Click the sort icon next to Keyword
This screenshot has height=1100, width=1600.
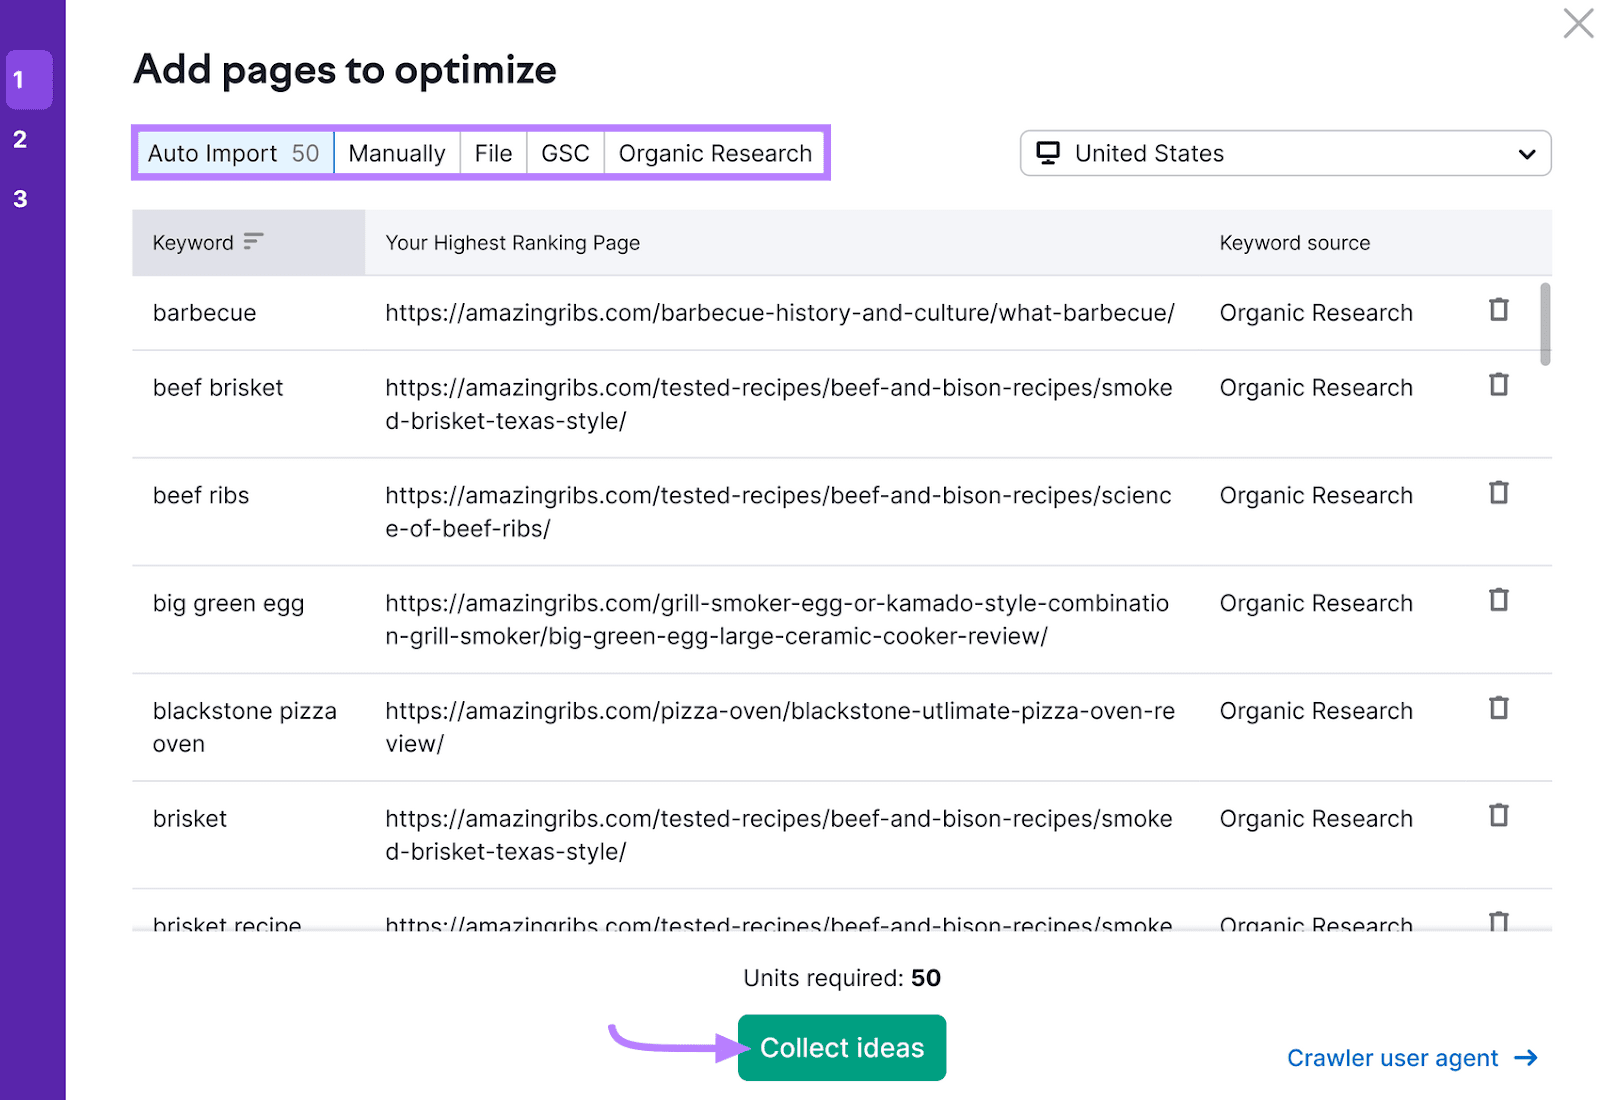point(255,242)
